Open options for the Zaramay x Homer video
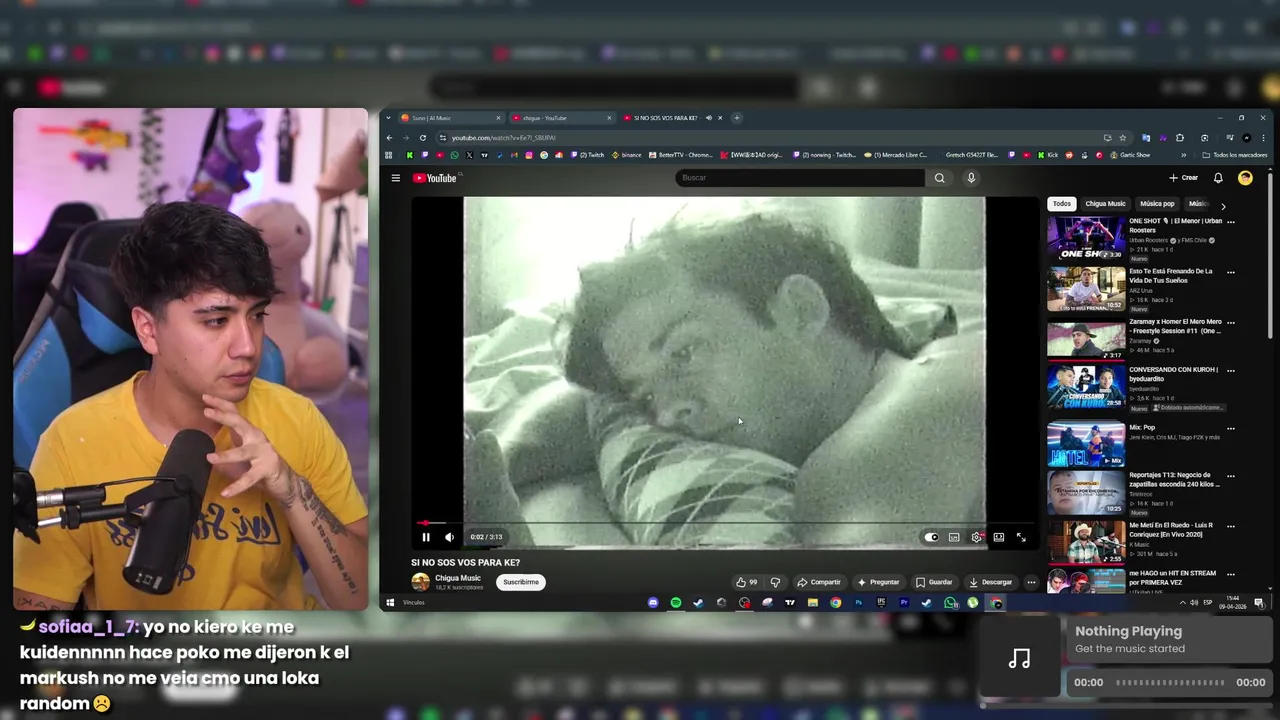The height and width of the screenshot is (720, 1280). (1231, 323)
